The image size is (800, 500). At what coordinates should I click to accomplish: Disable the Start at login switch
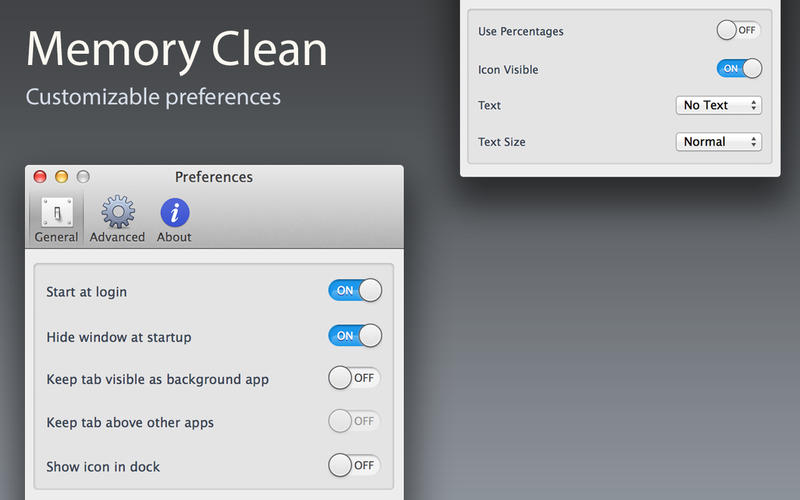point(355,291)
